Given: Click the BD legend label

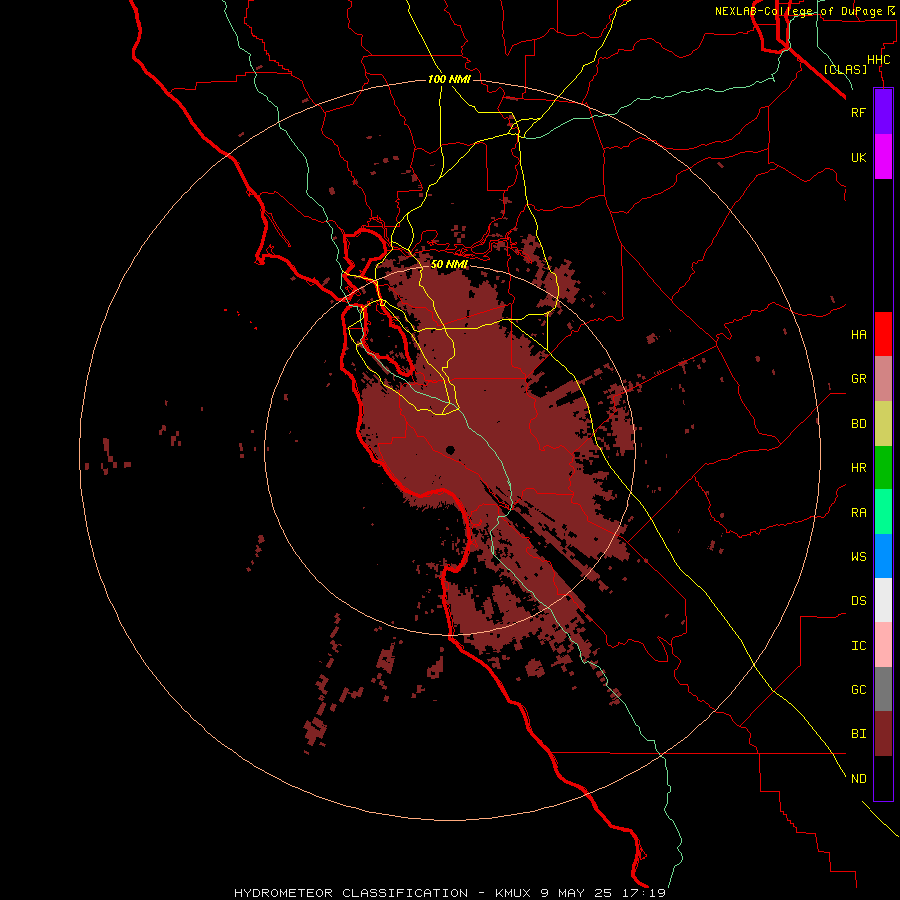Looking at the screenshot, I should [858, 424].
